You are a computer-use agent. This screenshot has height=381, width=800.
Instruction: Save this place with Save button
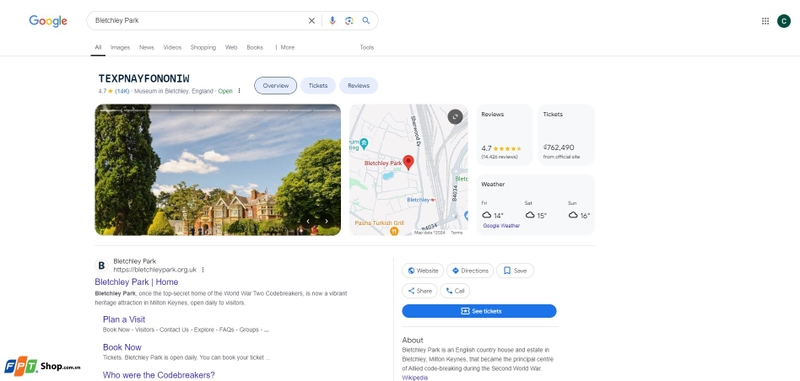point(515,271)
